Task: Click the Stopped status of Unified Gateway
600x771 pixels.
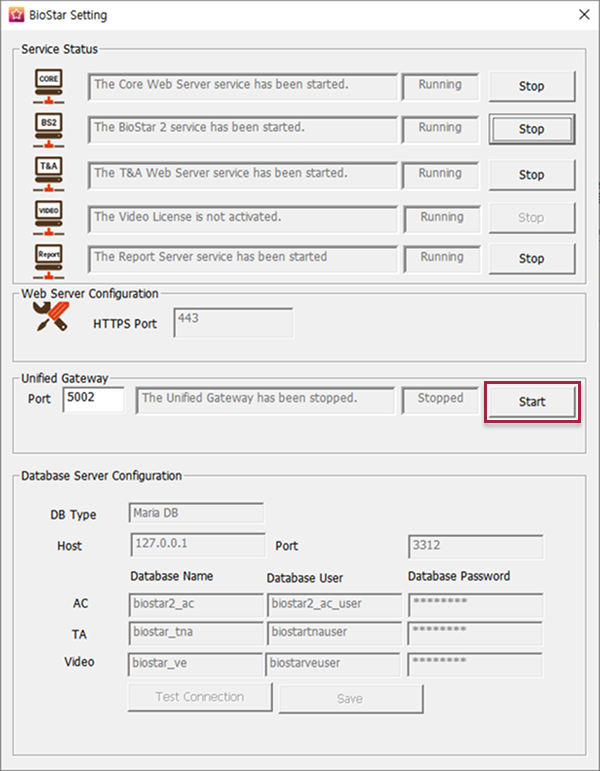Action: coord(440,401)
